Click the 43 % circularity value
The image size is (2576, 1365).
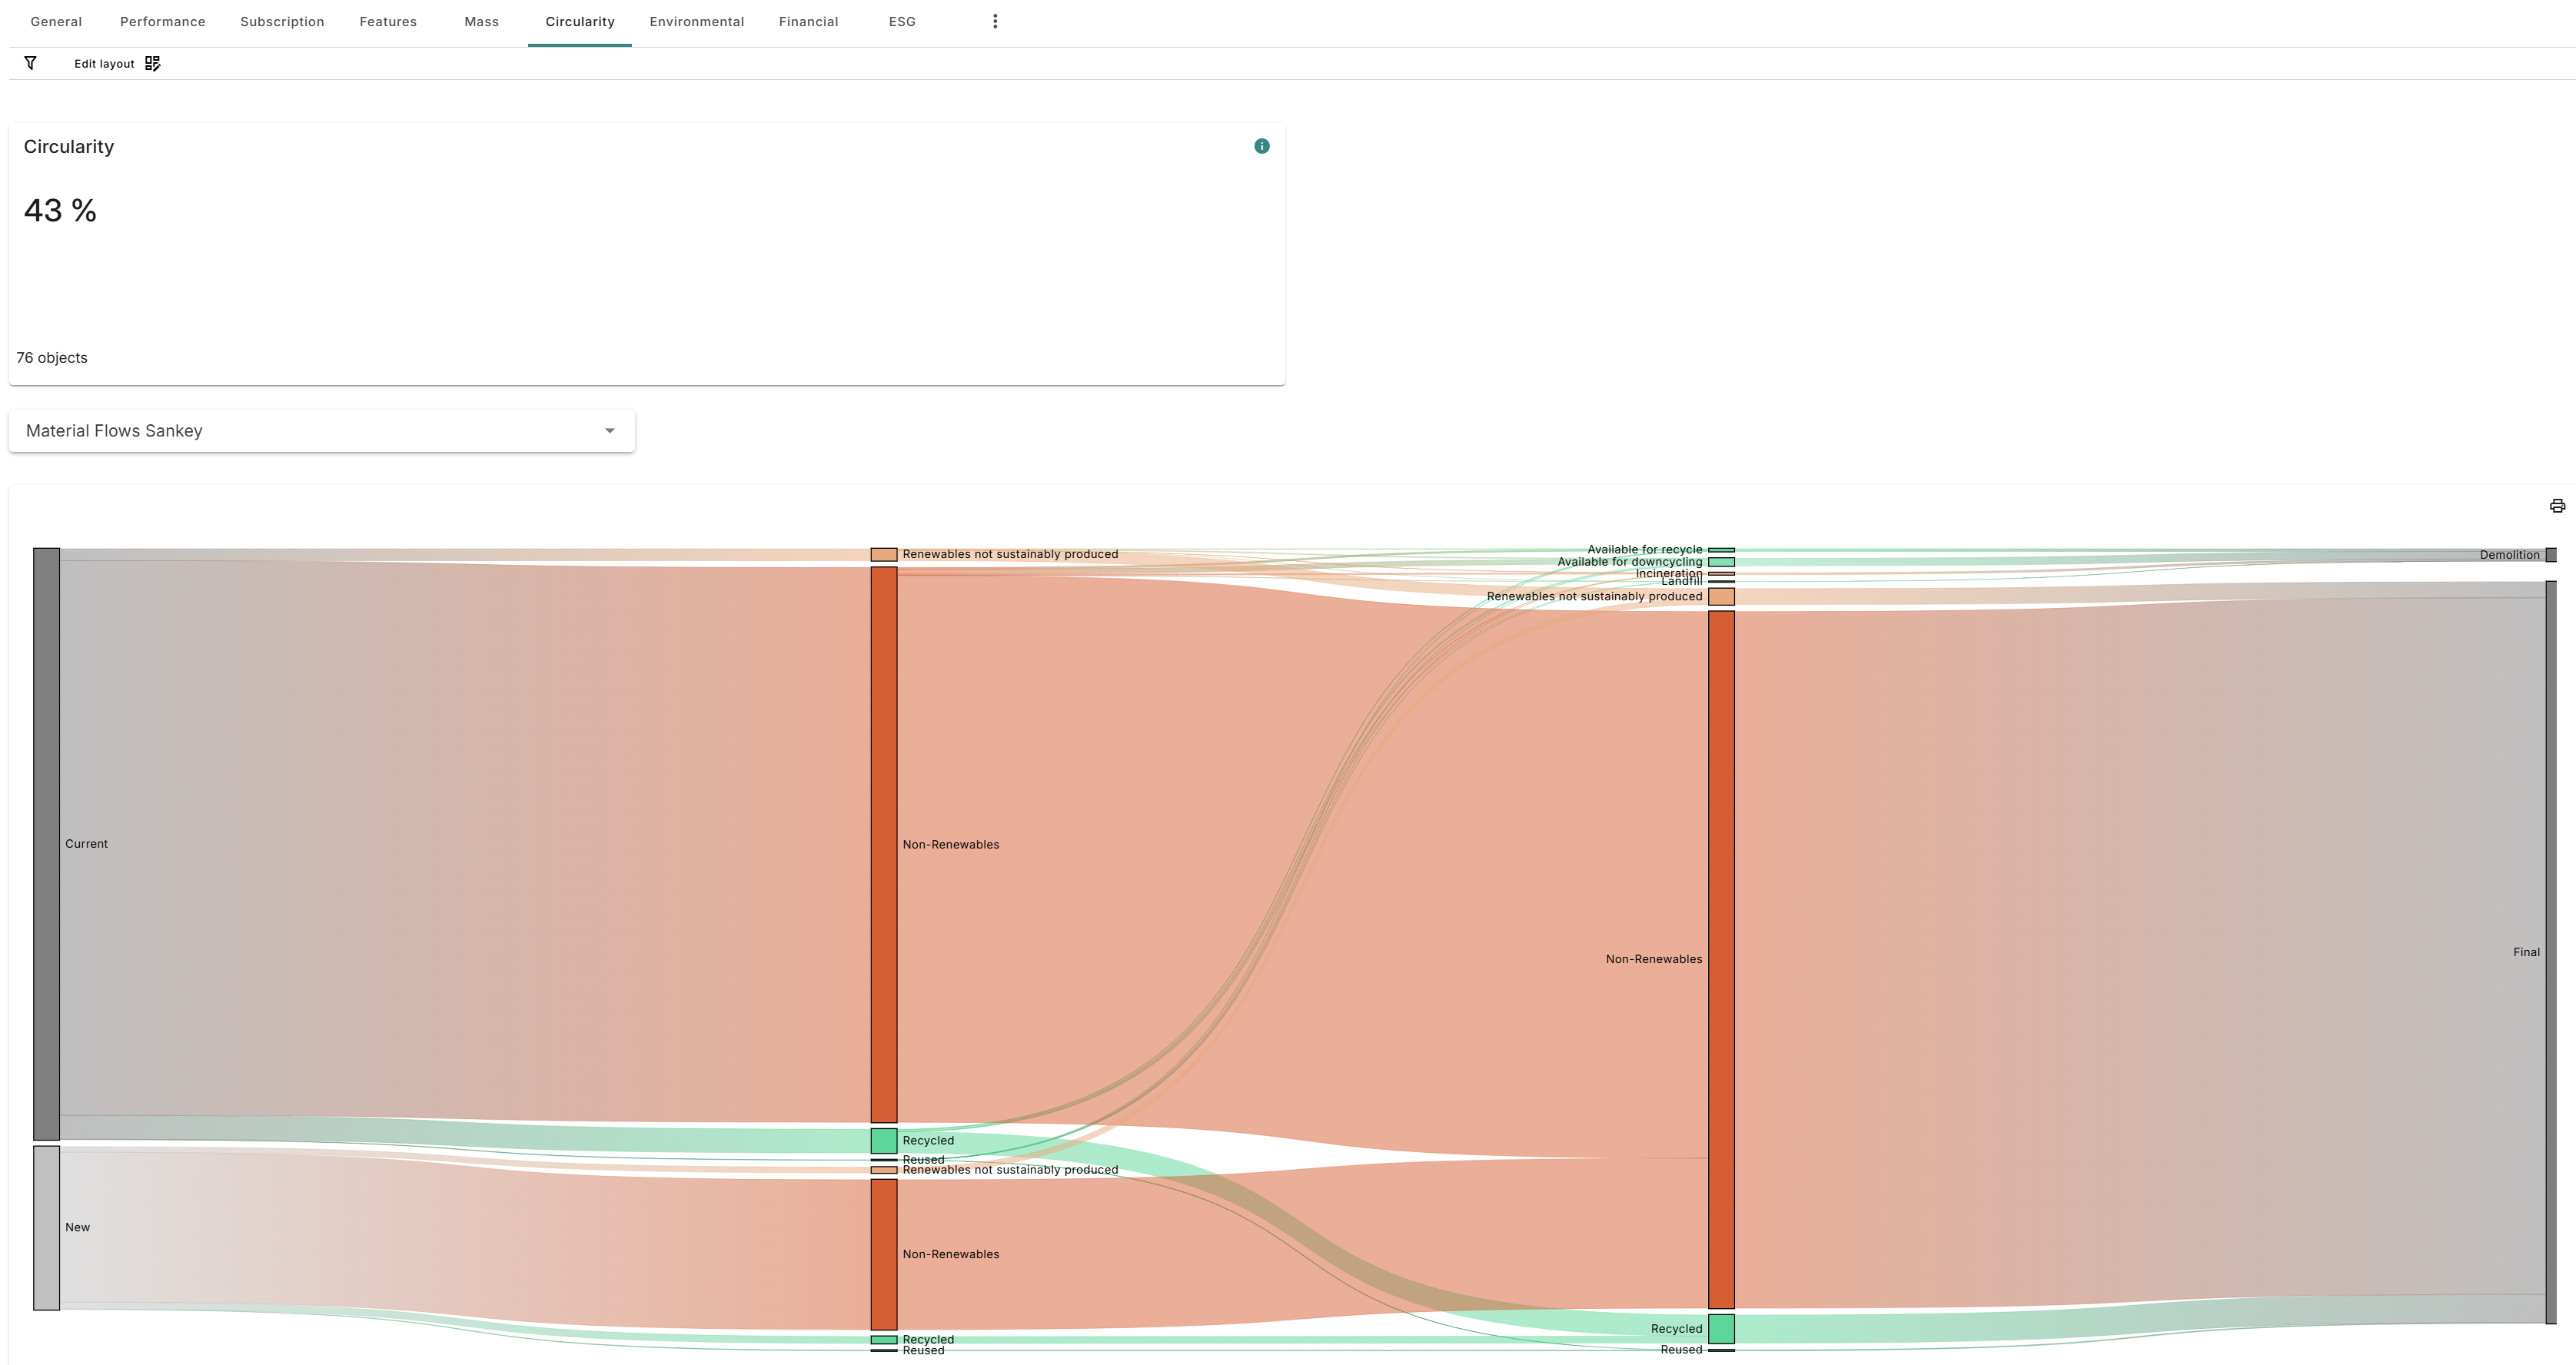[x=60, y=210]
